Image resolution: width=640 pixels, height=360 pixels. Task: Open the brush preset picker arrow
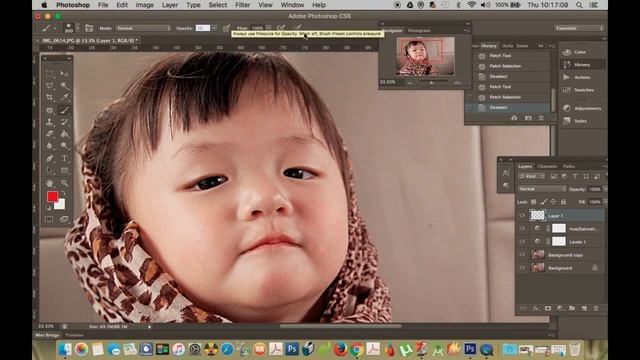78,28
